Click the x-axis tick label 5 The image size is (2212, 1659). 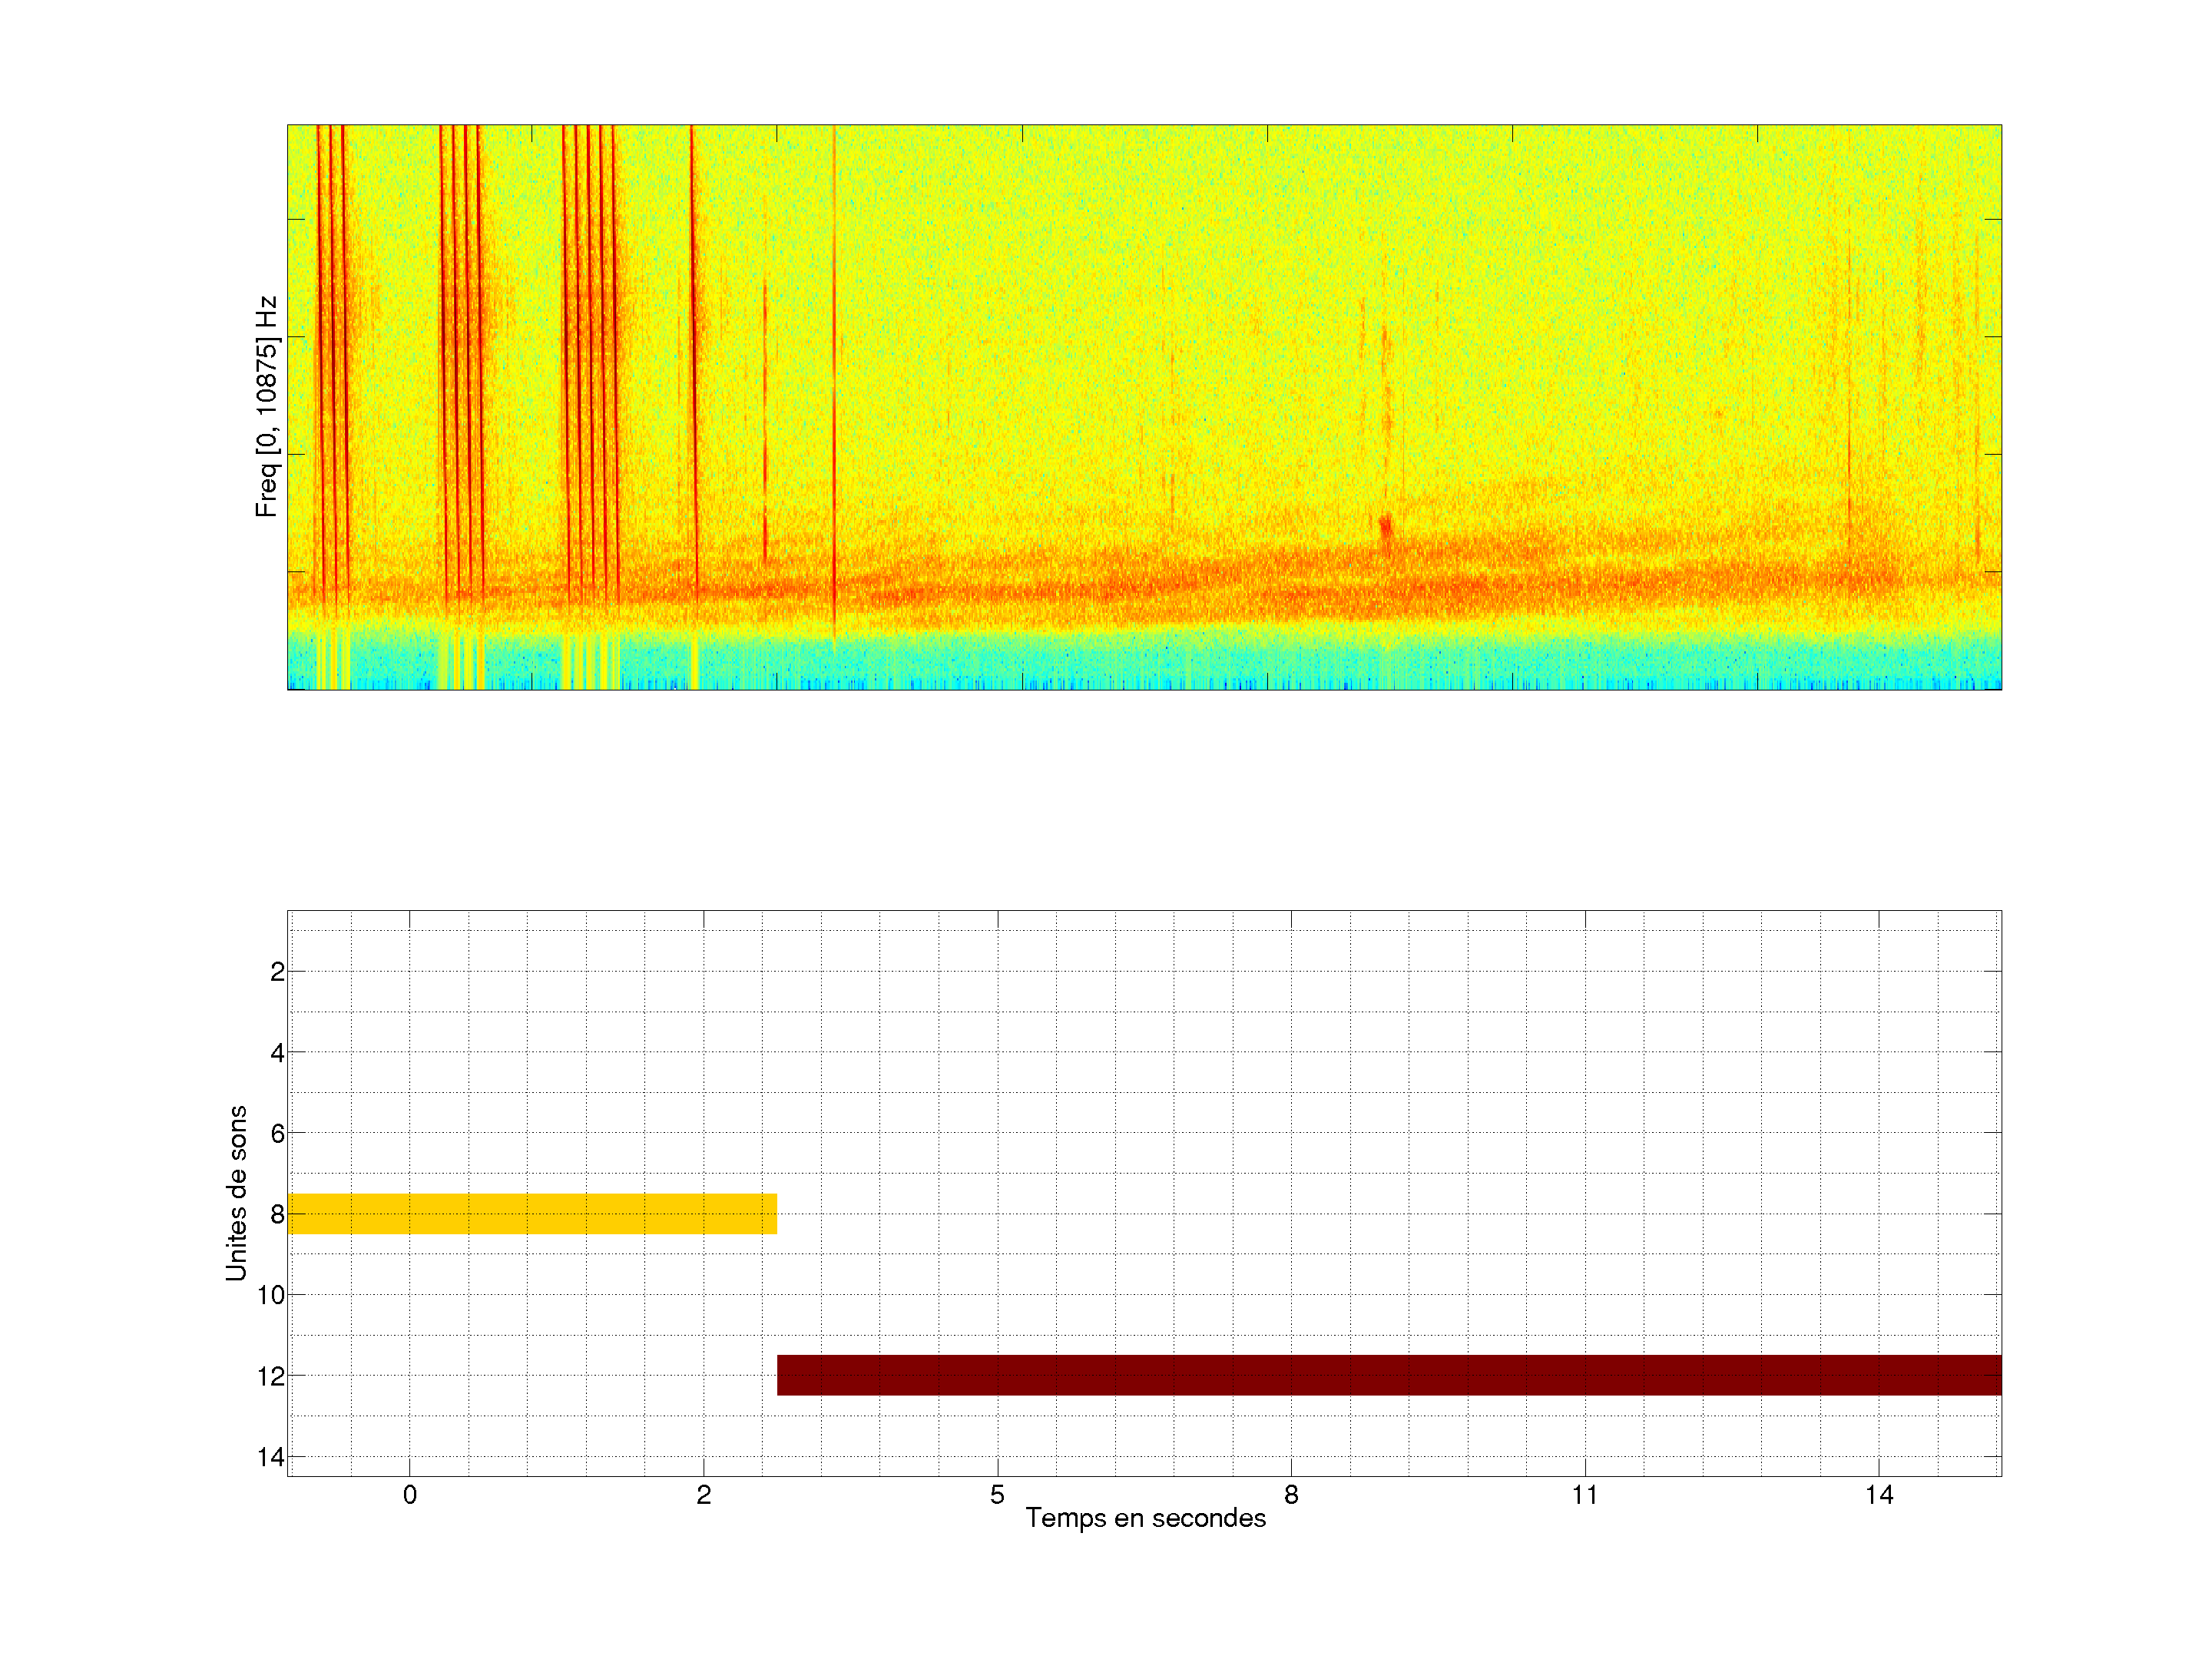[x=997, y=1495]
